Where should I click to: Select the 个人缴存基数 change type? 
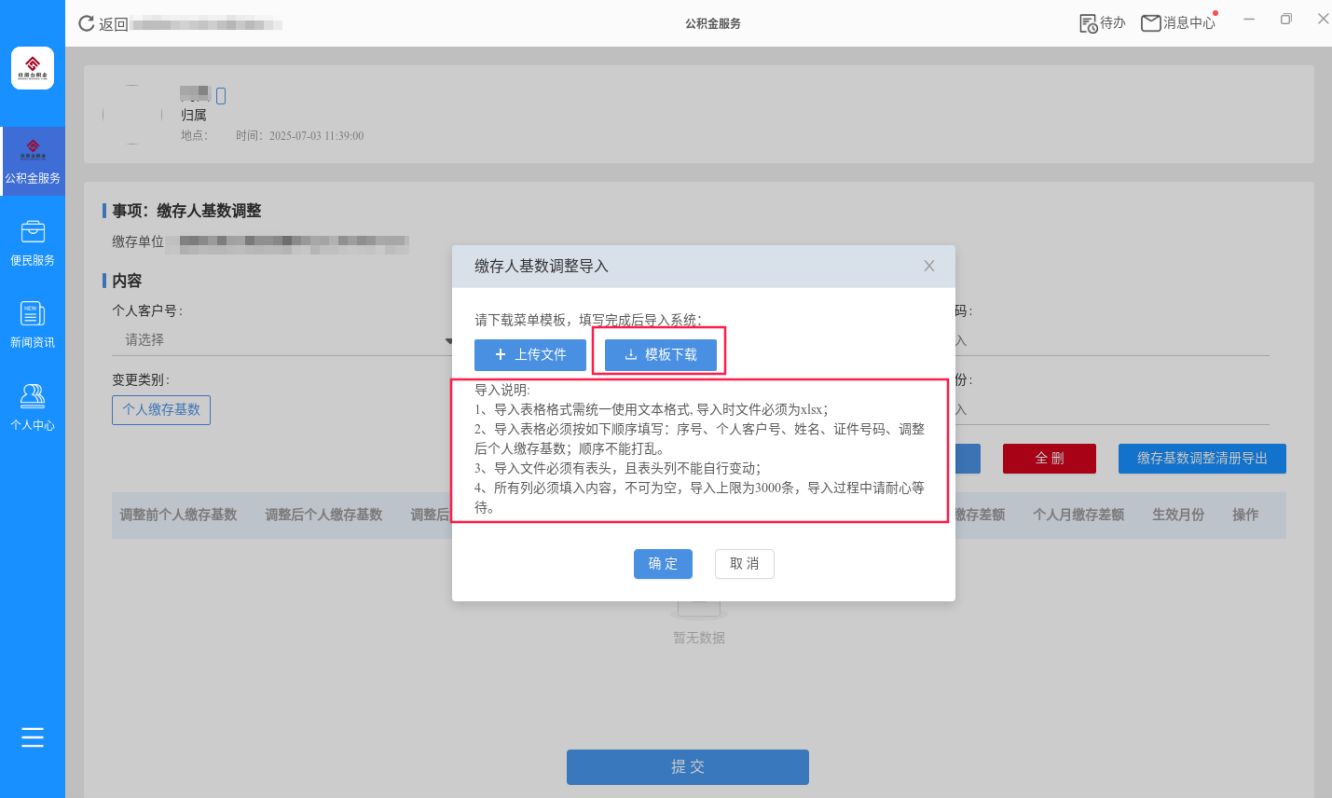coord(161,409)
